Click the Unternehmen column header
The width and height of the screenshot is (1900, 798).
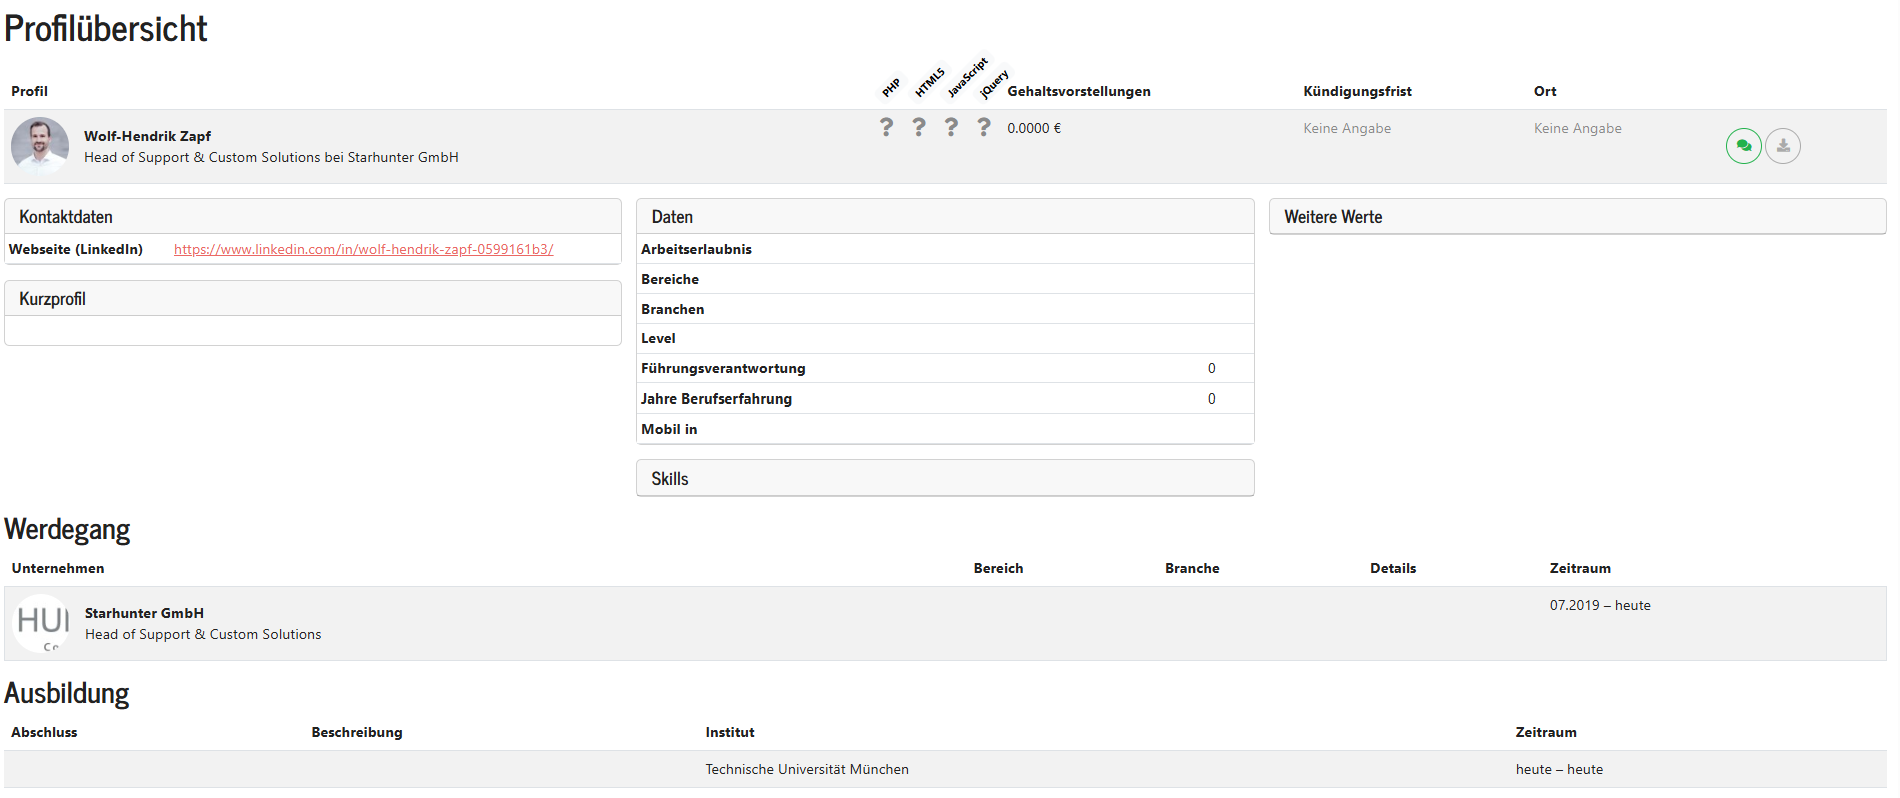point(58,568)
